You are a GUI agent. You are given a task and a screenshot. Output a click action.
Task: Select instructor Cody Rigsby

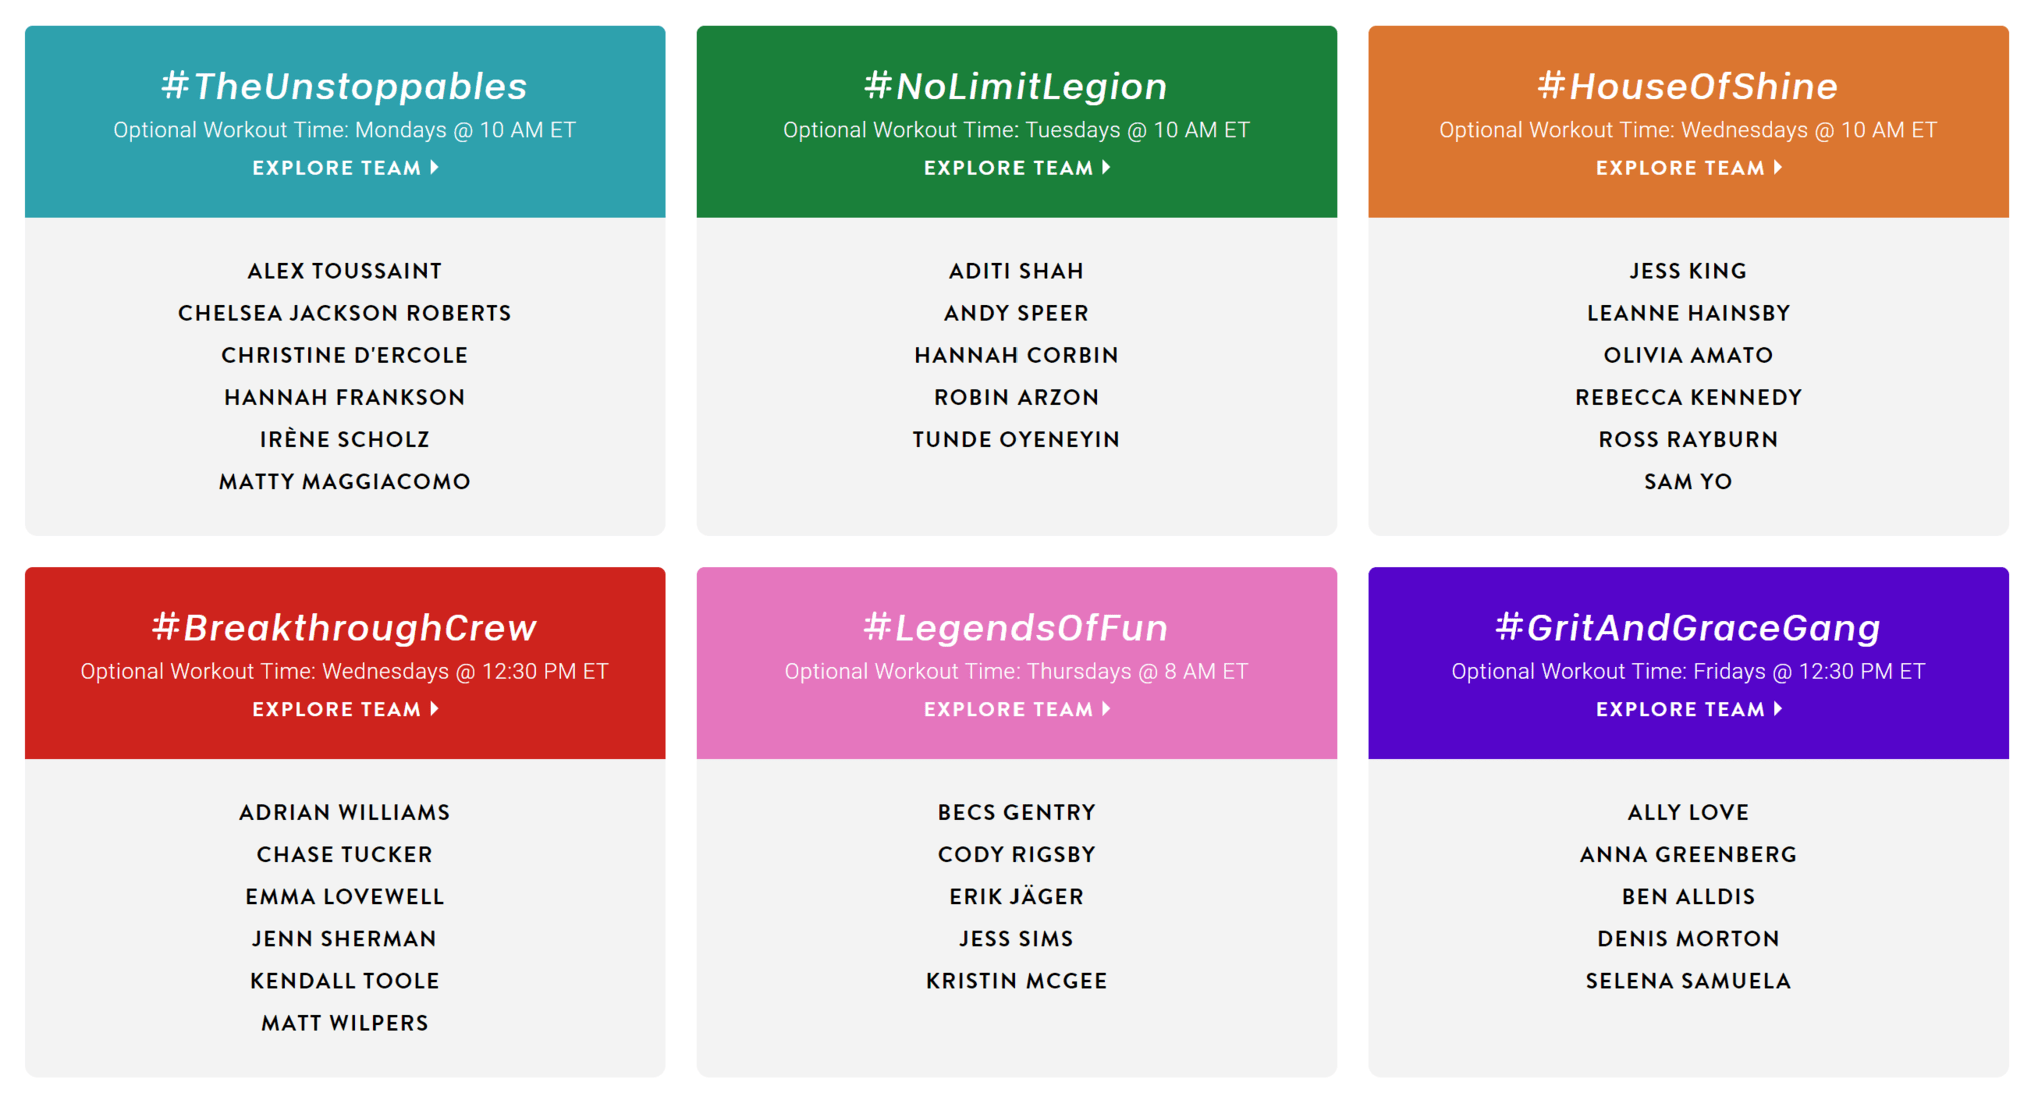coord(1016,854)
